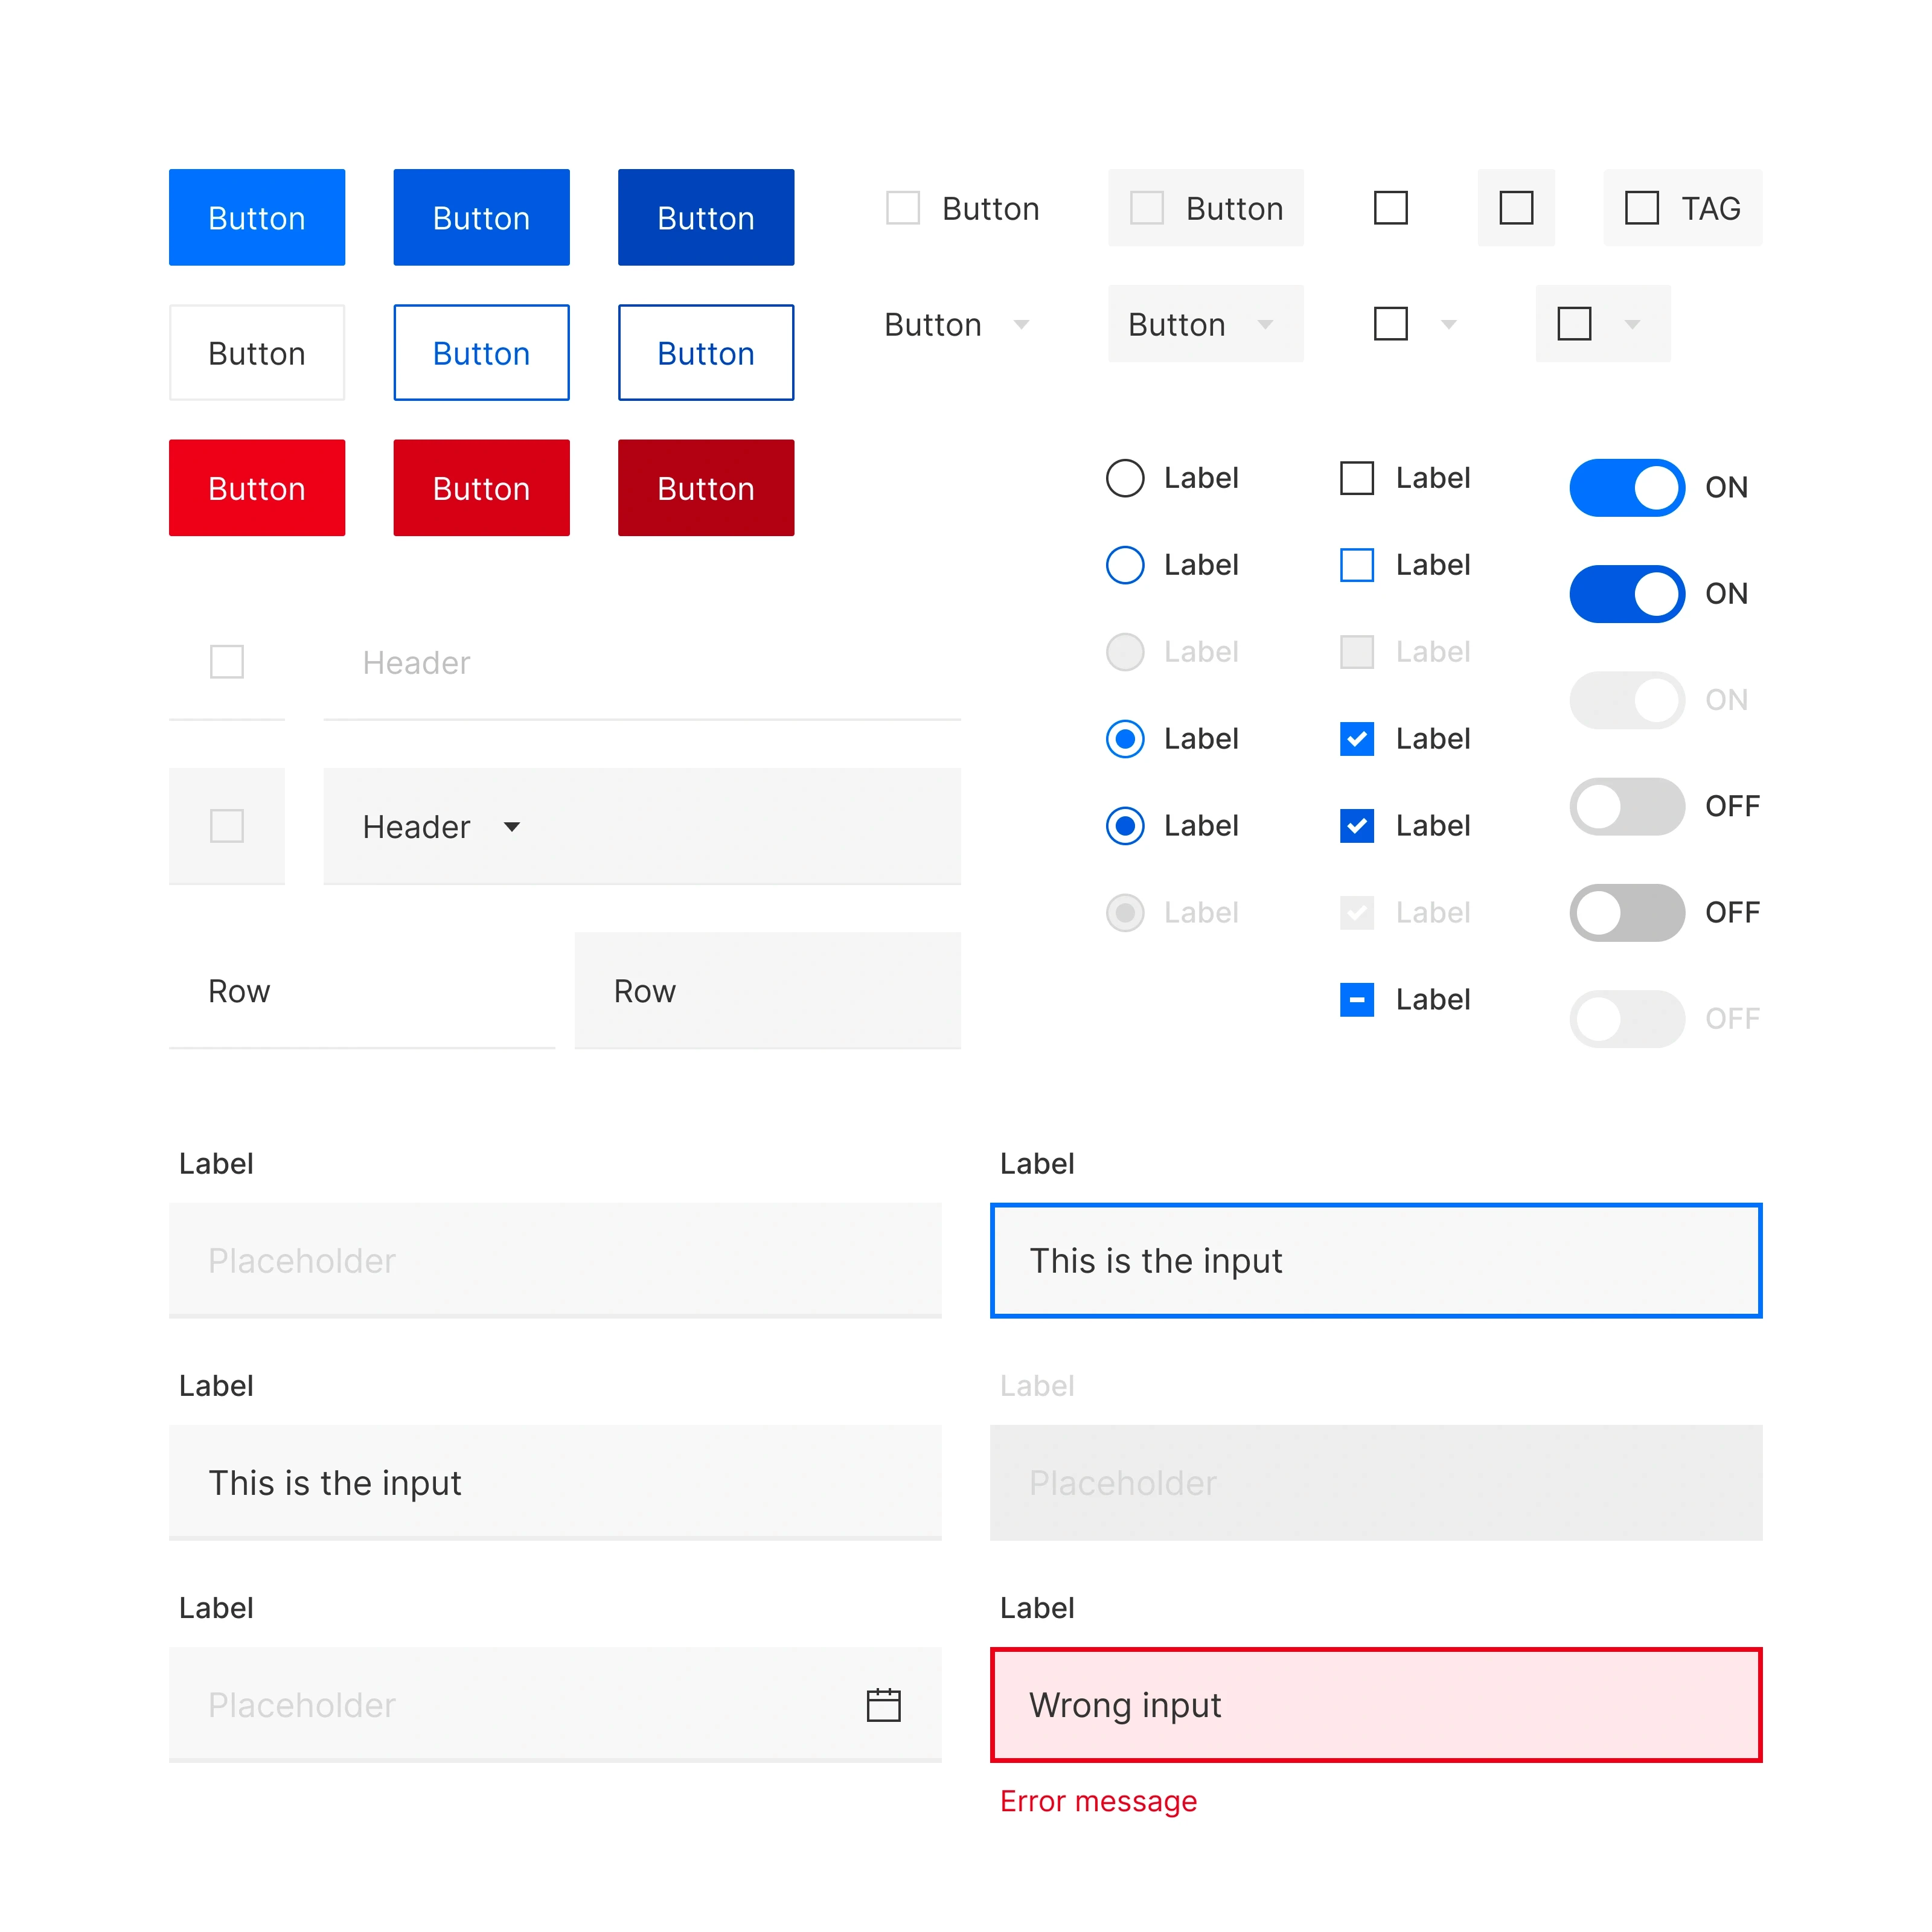Click the white Button with gray border

[x=257, y=353]
